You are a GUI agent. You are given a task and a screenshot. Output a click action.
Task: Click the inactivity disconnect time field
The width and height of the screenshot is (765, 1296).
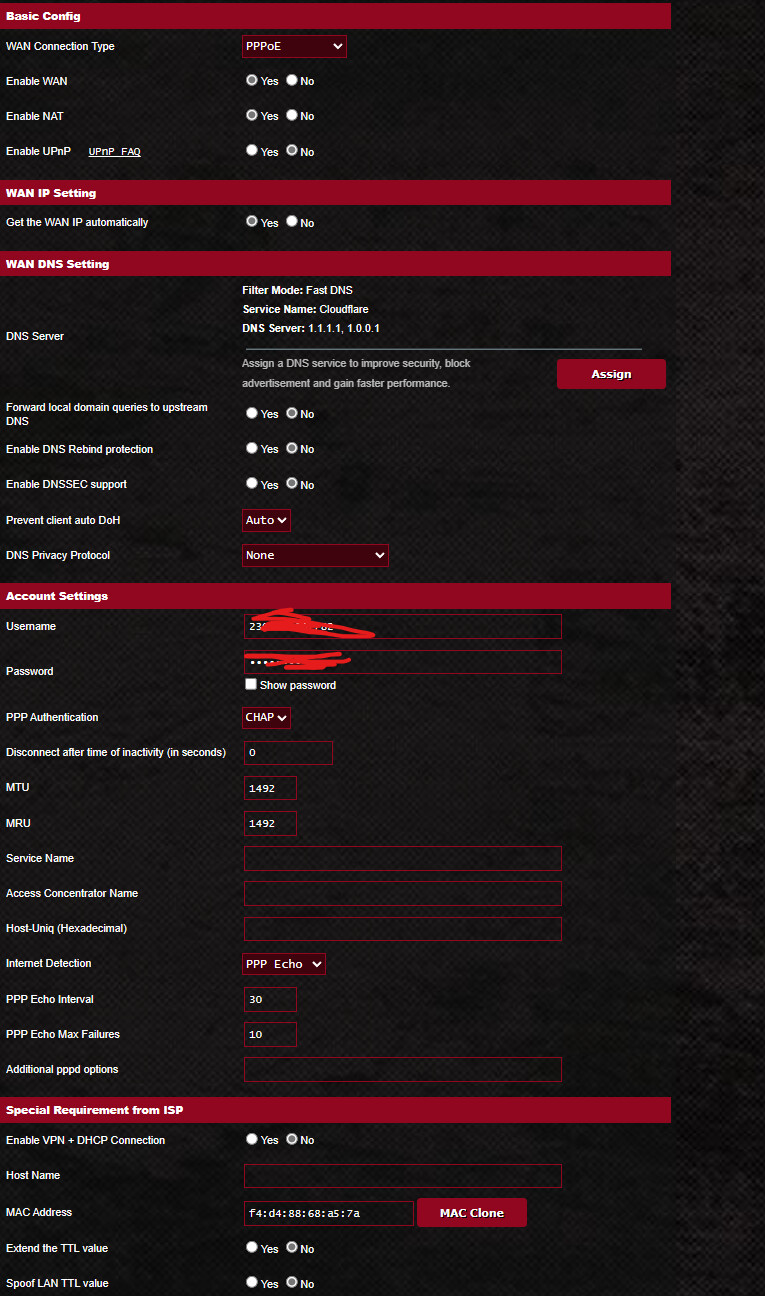pos(288,752)
